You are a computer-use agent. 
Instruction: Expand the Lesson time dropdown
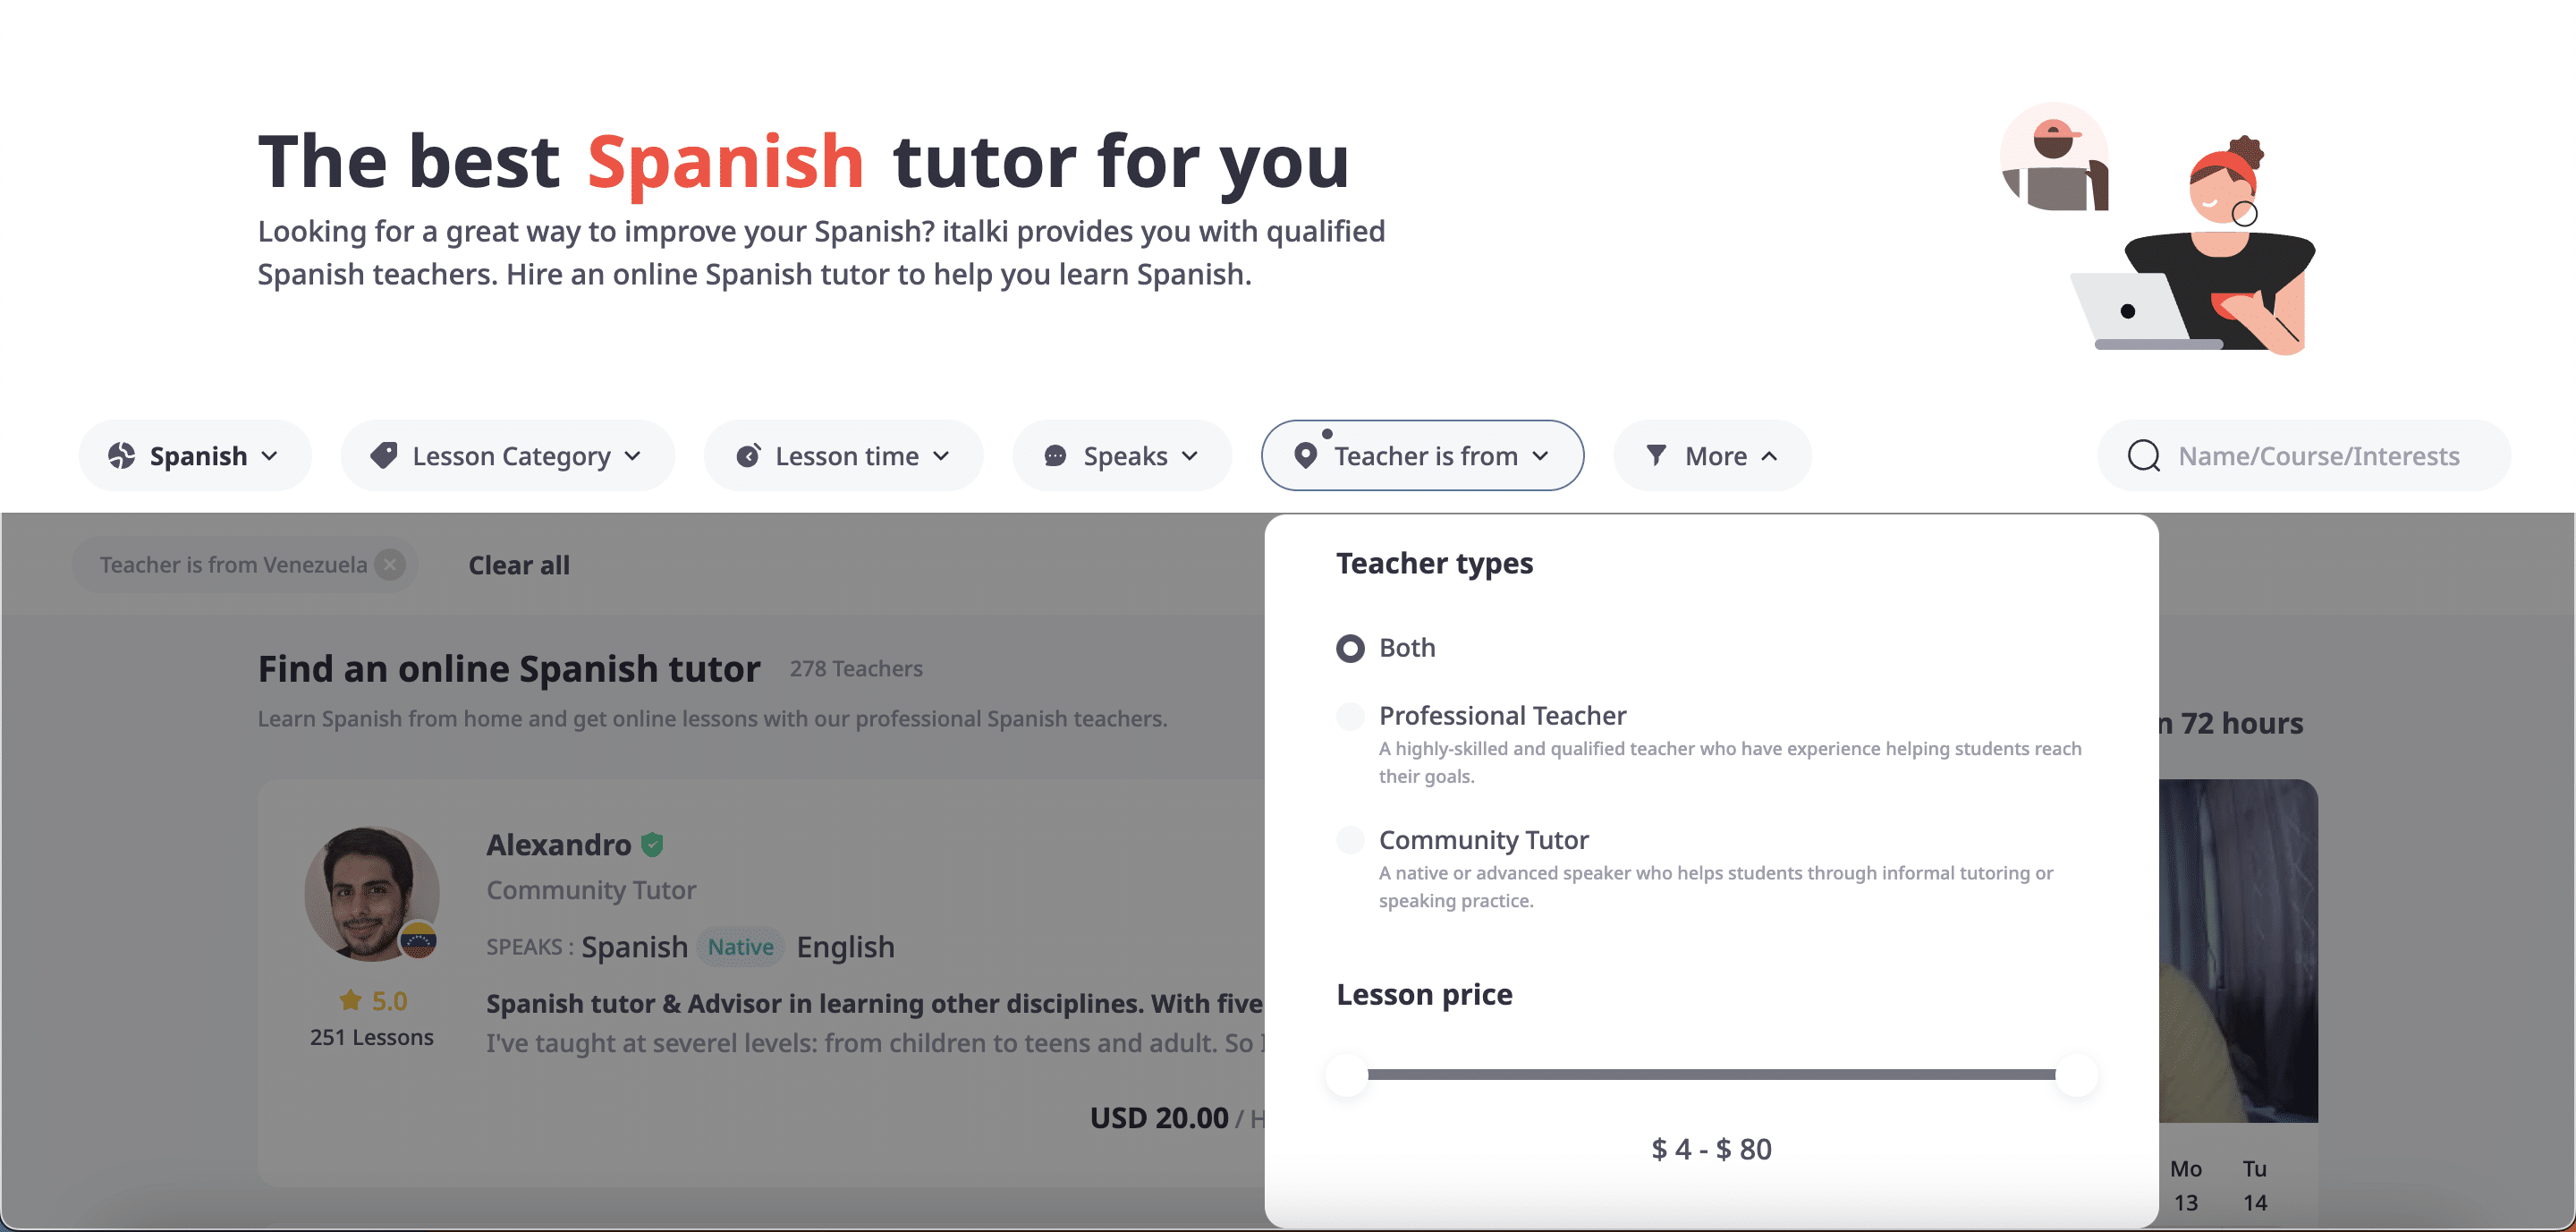pos(844,456)
